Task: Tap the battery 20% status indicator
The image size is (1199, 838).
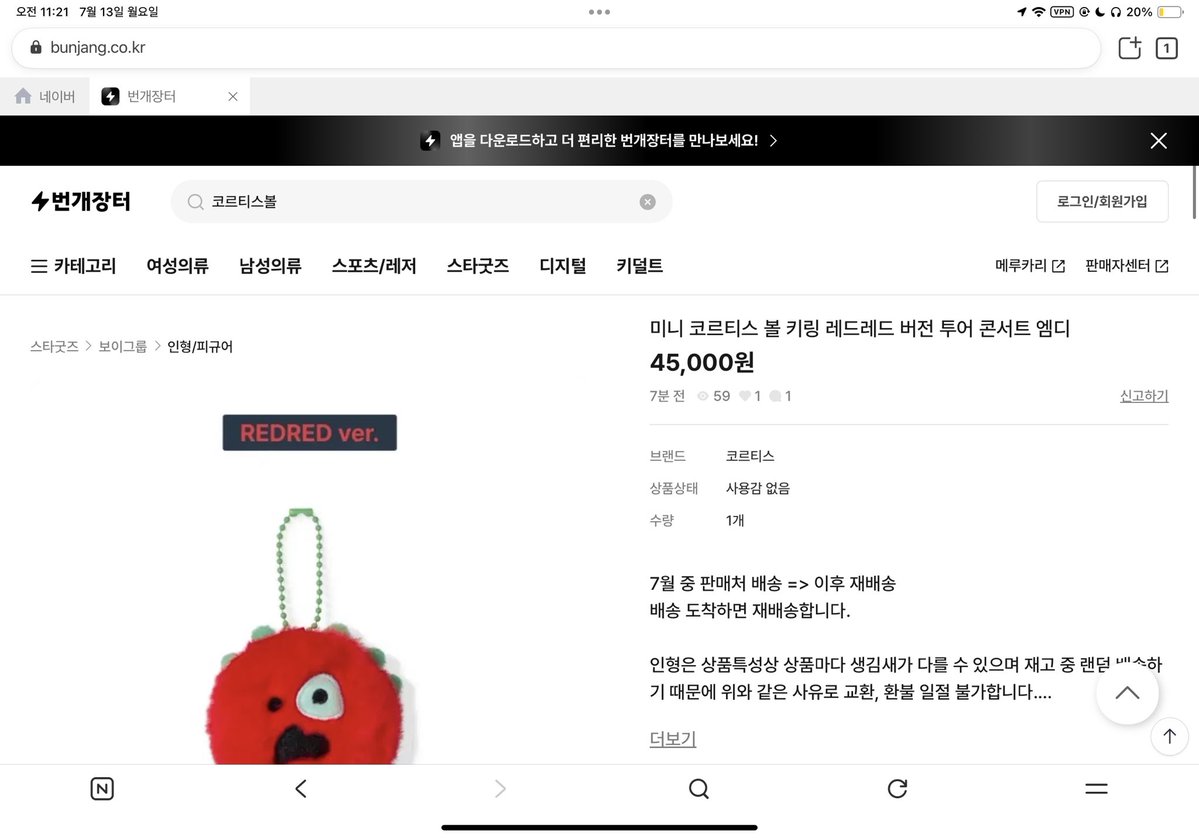Action: [x=1155, y=12]
